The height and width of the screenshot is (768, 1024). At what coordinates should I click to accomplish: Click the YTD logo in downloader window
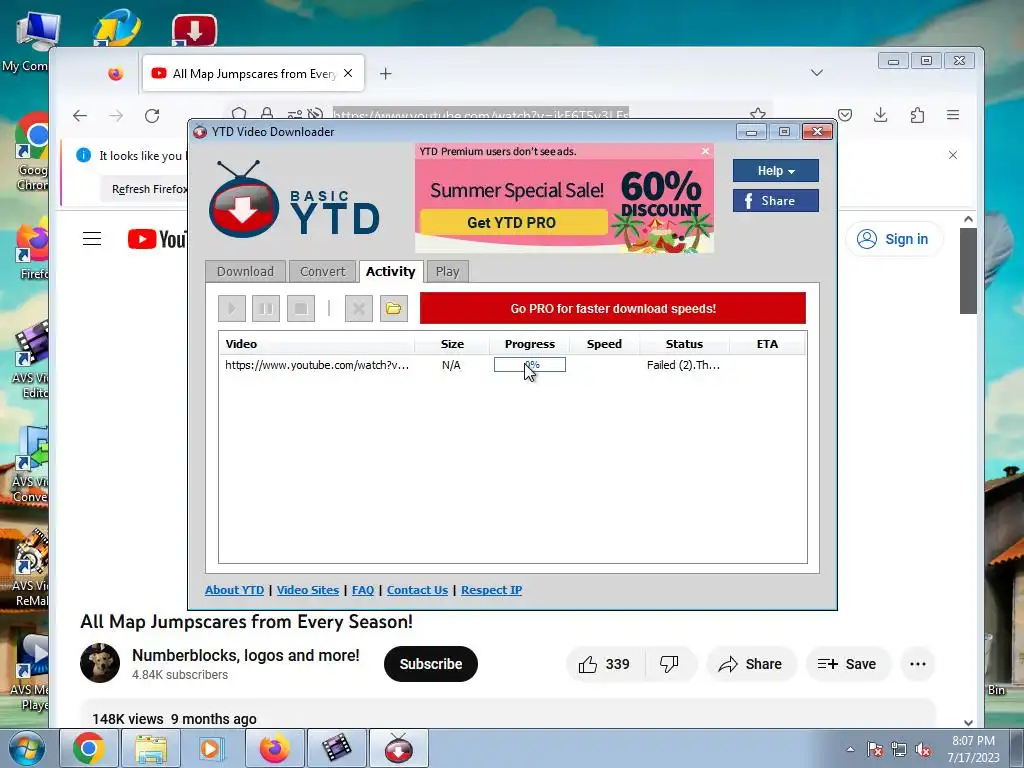coord(294,200)
